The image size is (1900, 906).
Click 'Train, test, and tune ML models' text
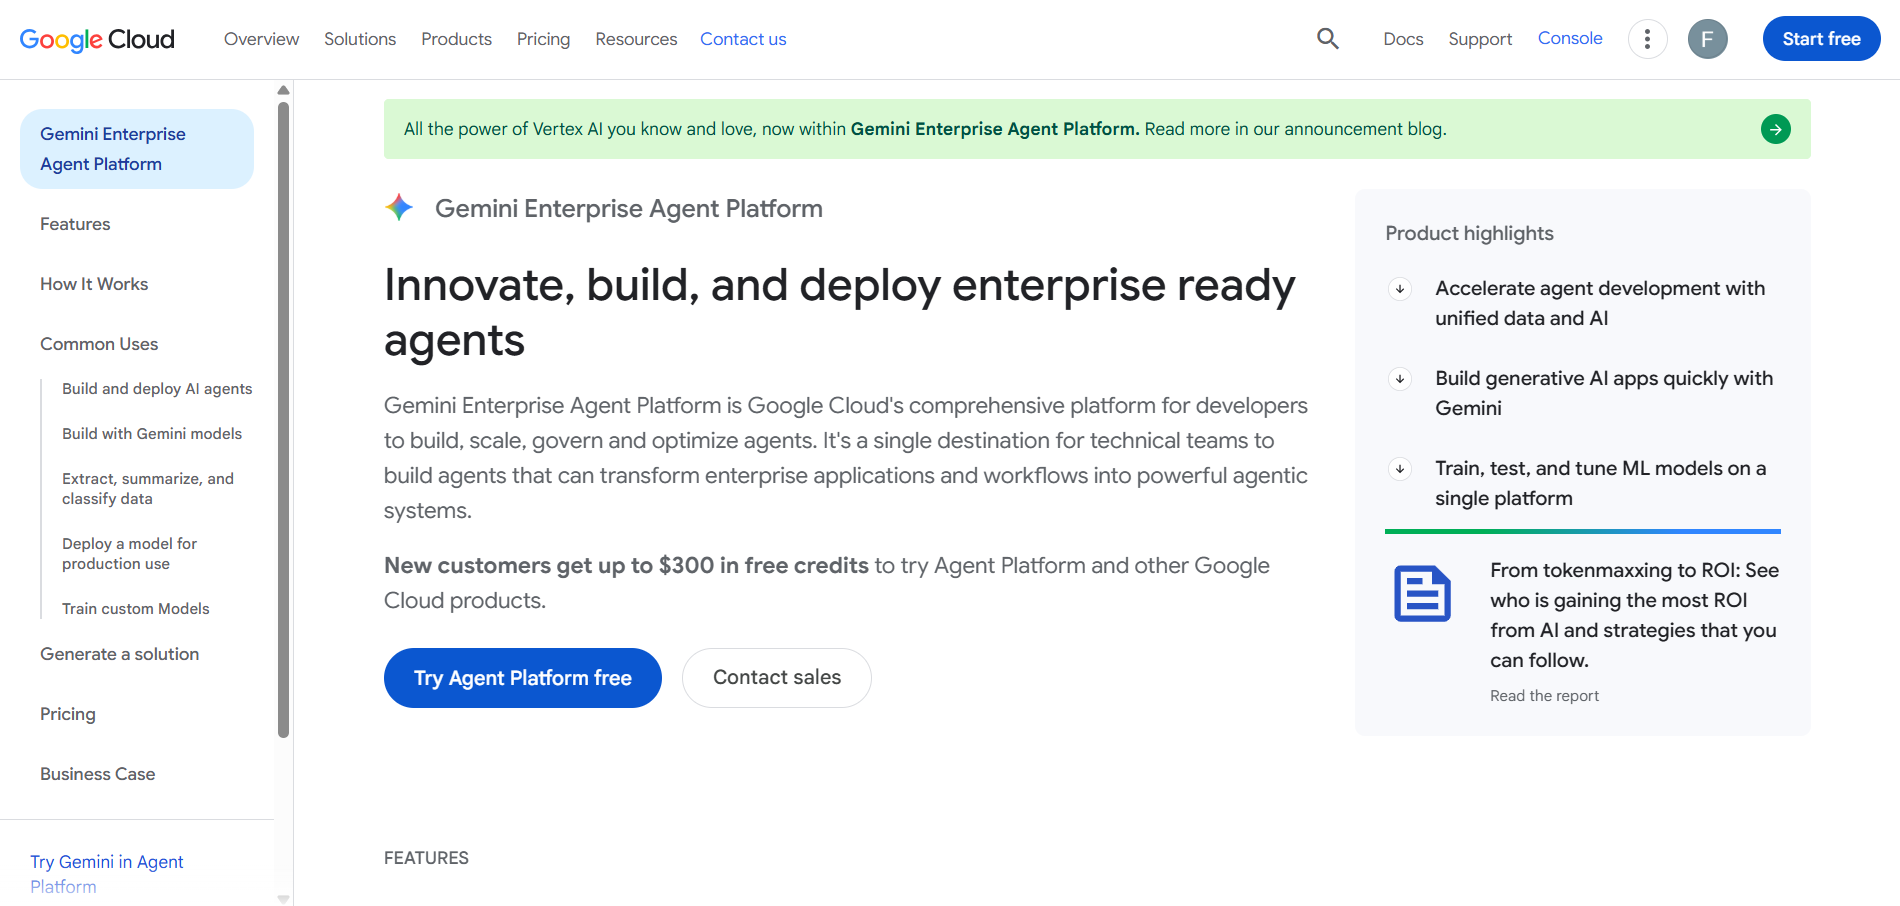point(1600,483)
